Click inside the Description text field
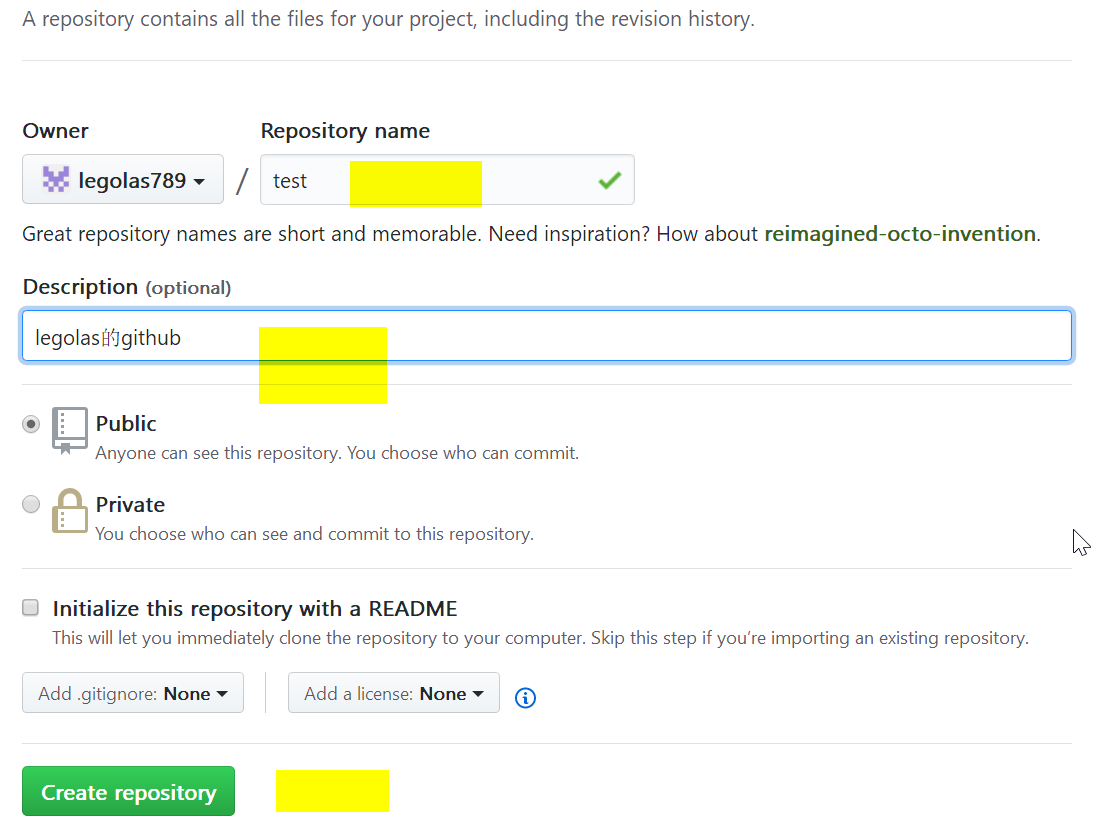The width and height of the screenshot is (1097, 824). [x=547, y=336]
